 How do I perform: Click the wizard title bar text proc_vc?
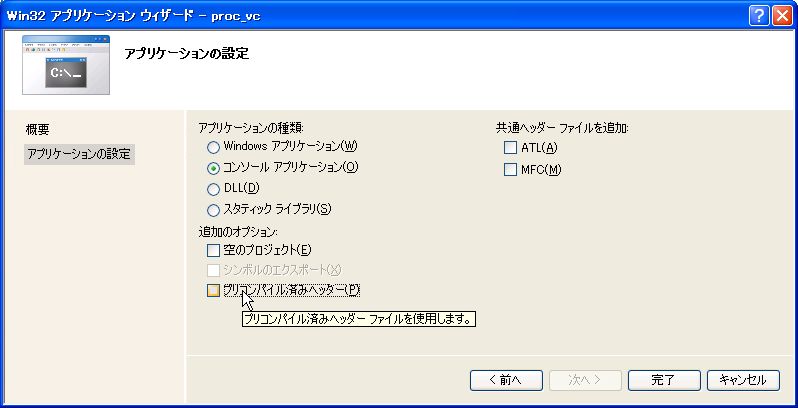click(x=236, y=16)
